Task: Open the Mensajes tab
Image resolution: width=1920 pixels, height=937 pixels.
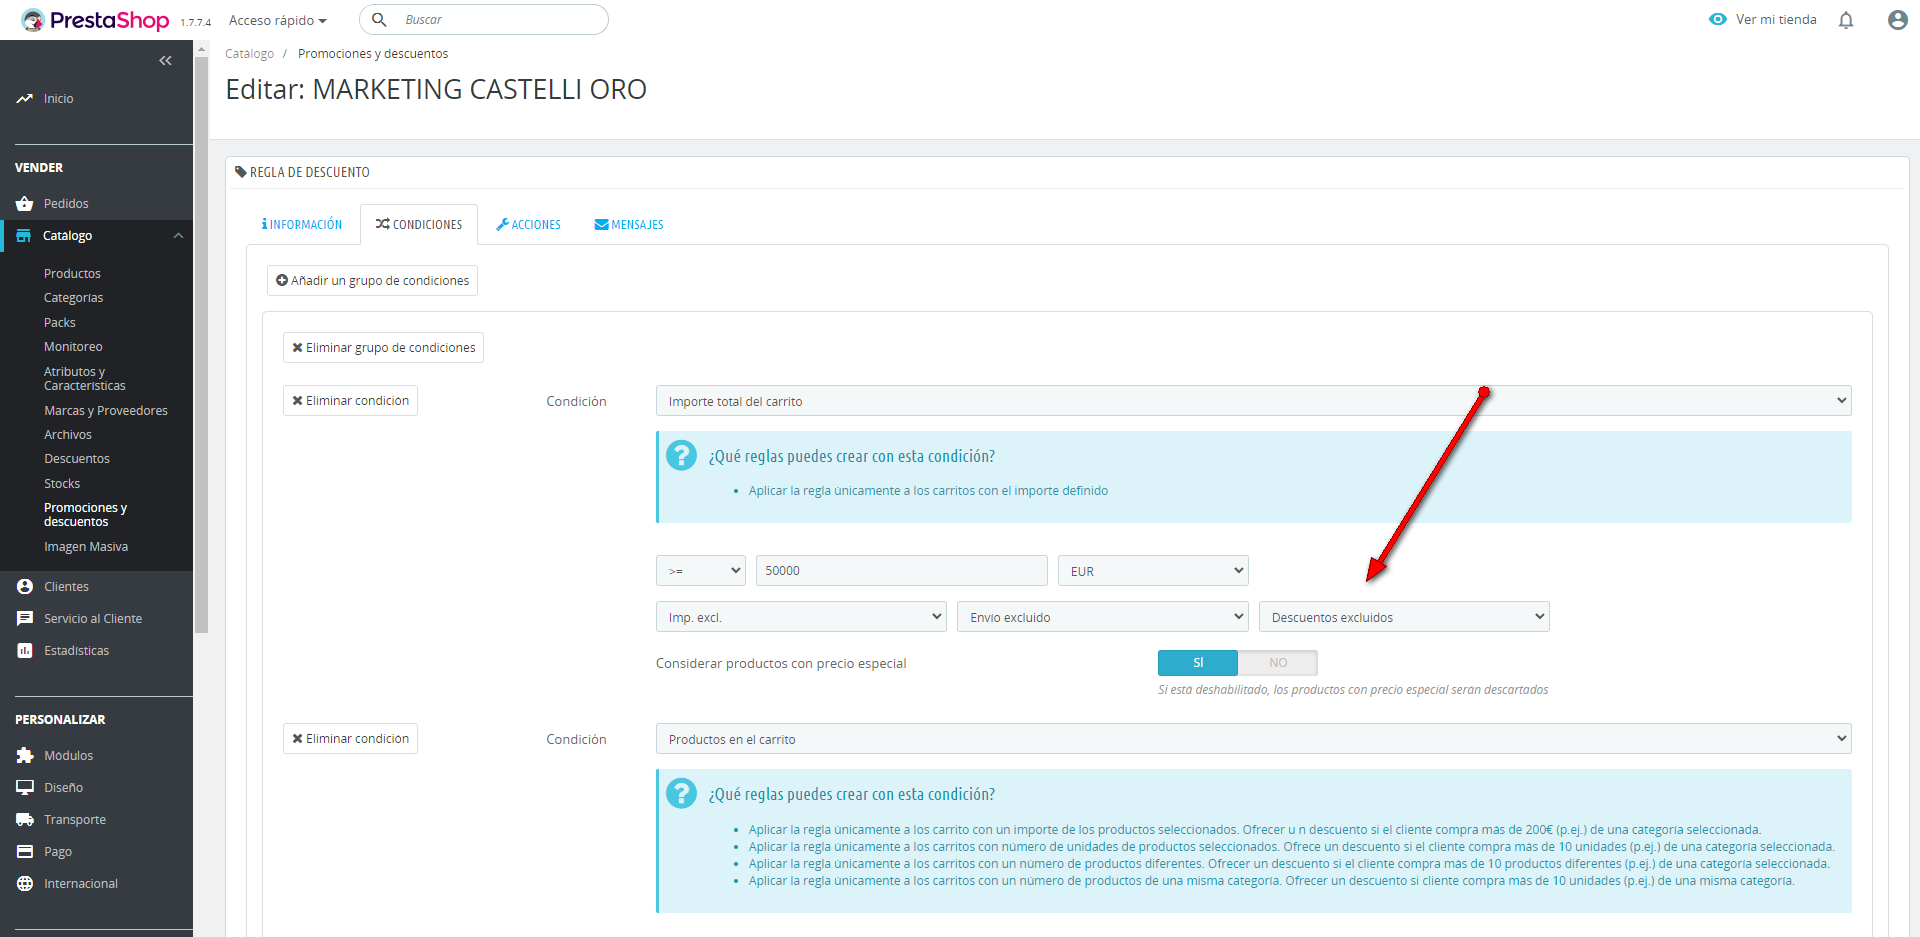Action: [x=629, y=225]
